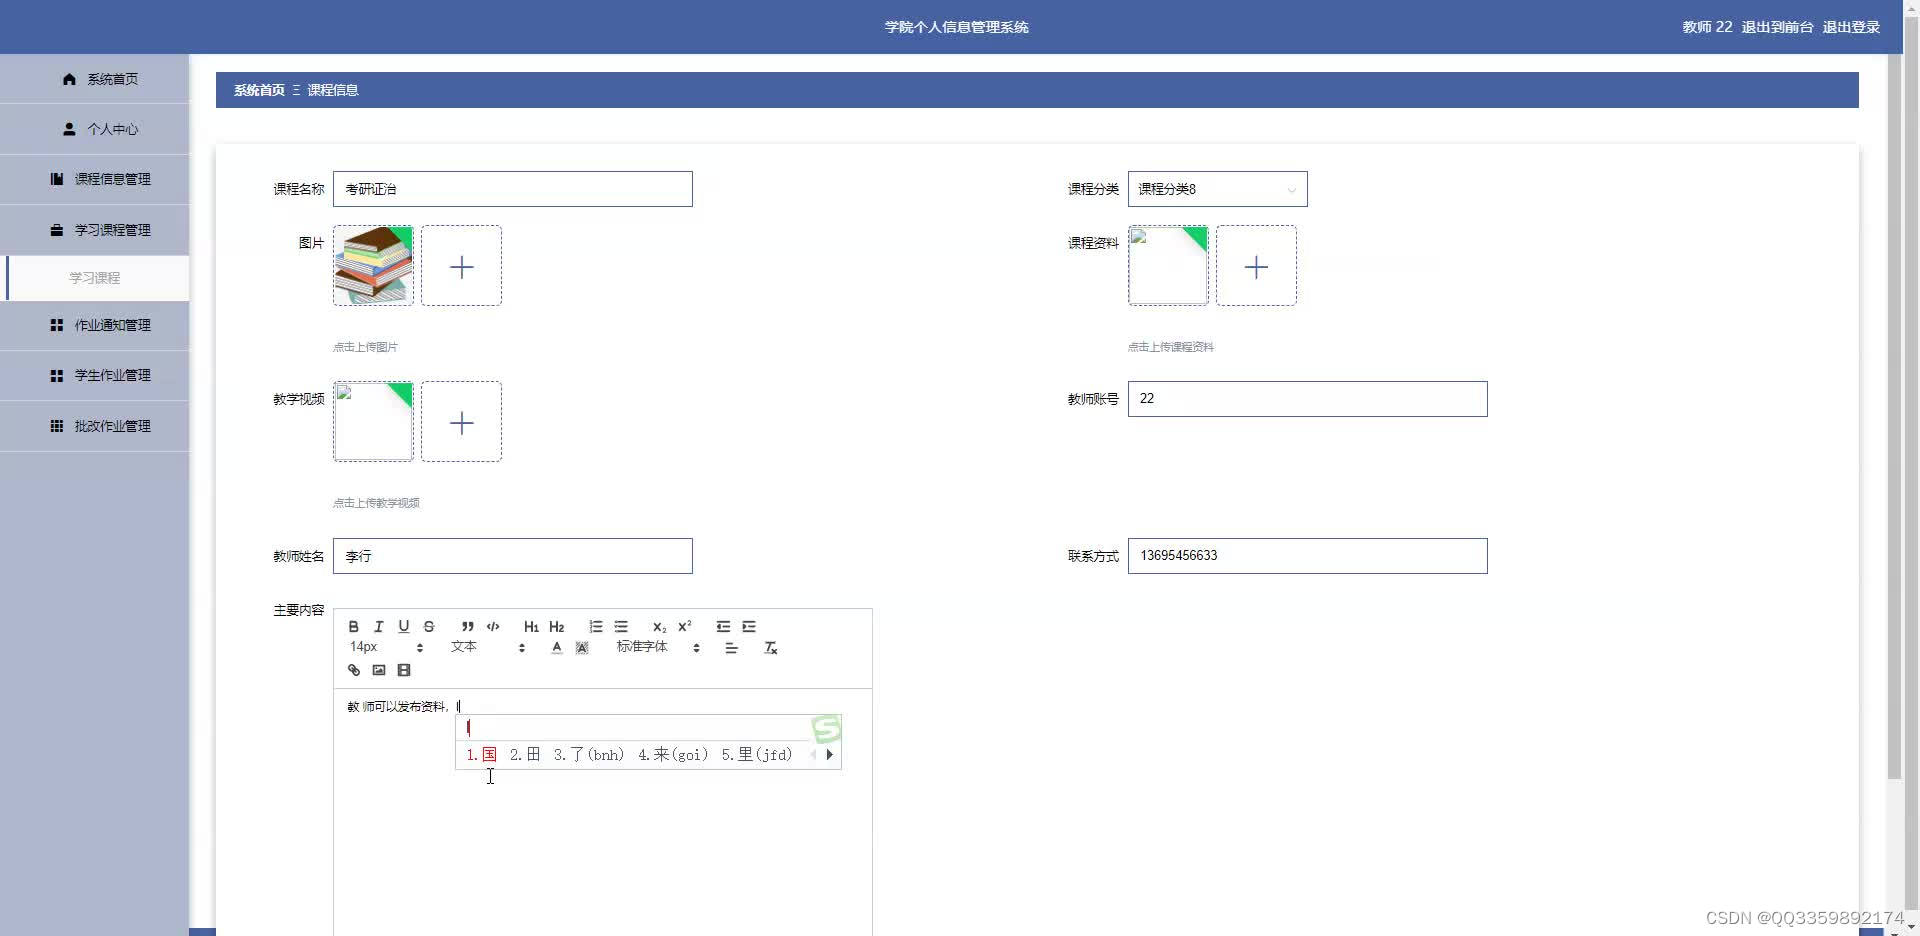Click into the 课程名称 input field

pos(513,189)
